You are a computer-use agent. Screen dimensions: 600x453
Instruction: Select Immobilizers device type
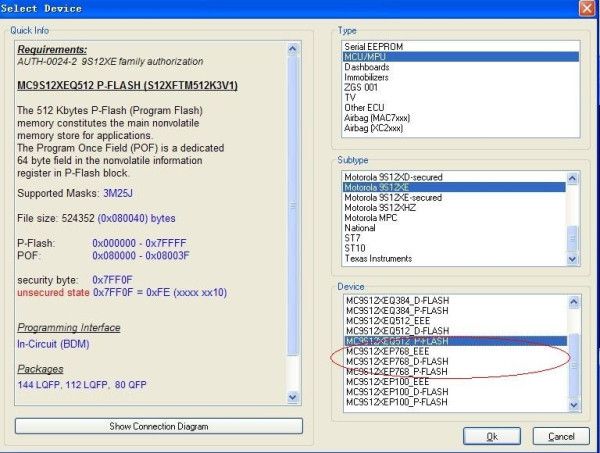click(369, 78)
